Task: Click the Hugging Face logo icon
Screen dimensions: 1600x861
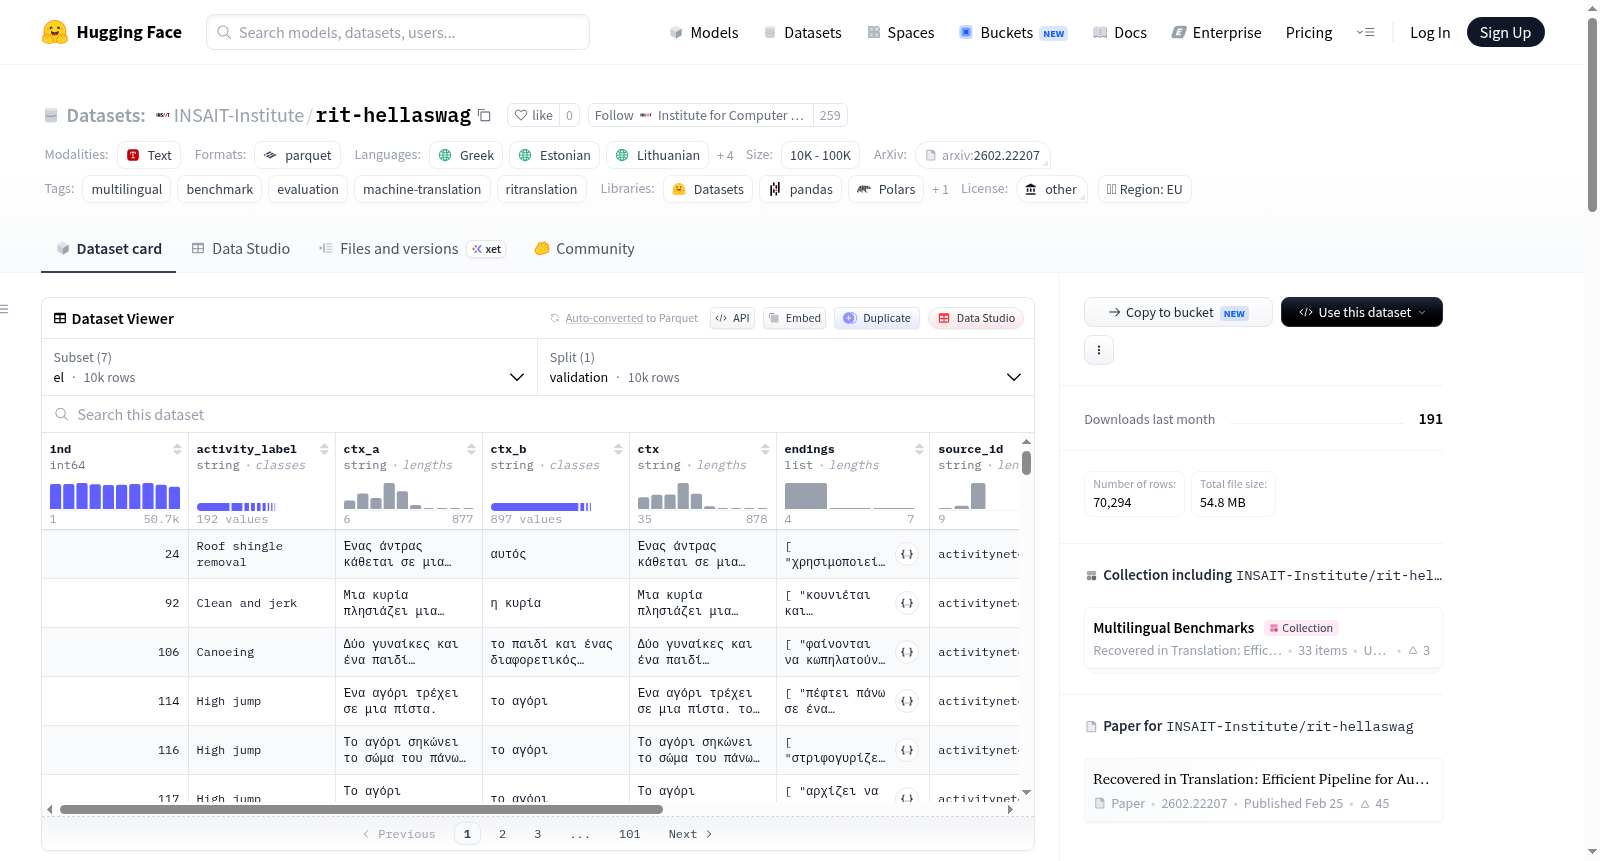Action: click(55, 32)
